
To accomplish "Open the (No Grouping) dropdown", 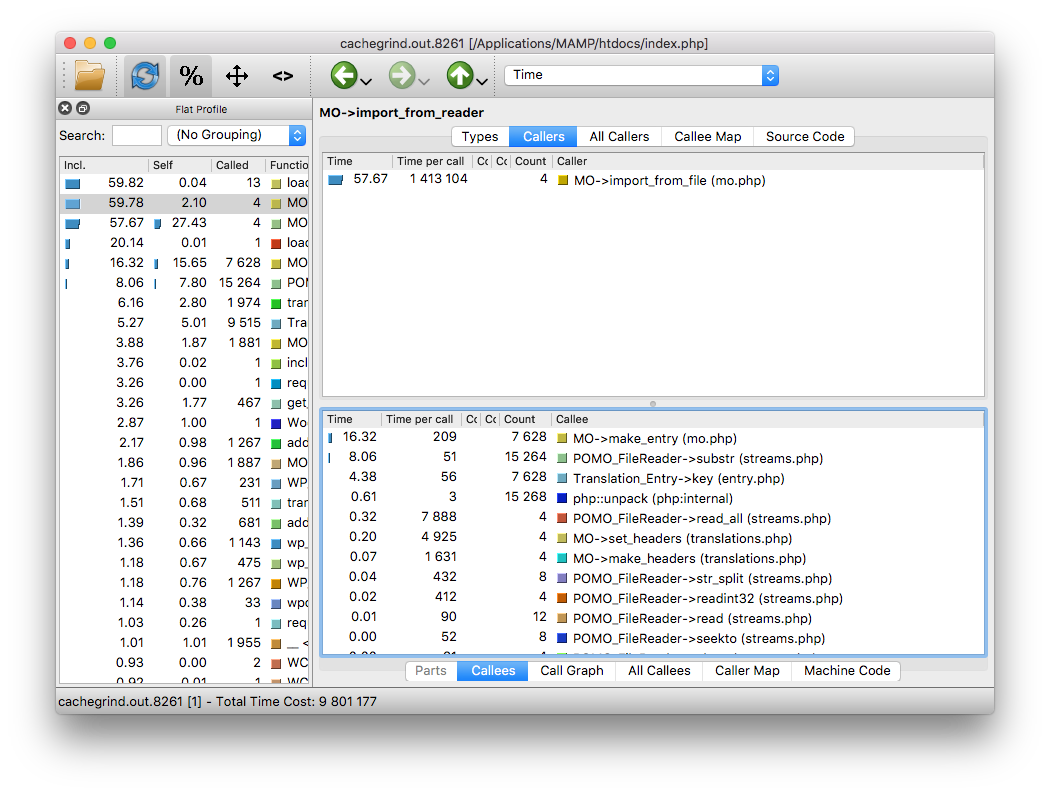I will 236,135.
